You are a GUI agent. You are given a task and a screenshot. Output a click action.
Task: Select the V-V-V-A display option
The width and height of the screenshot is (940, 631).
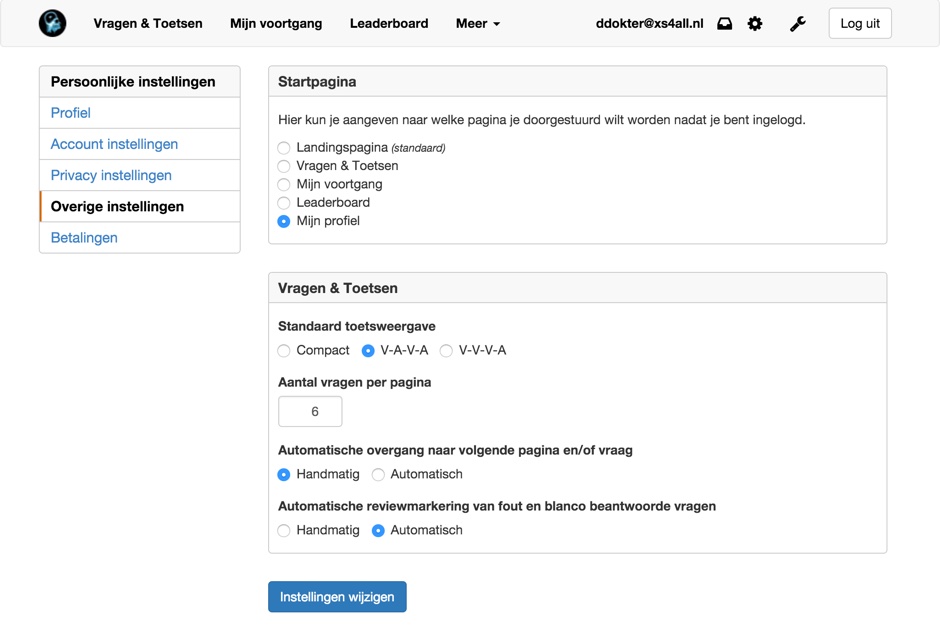(446, 351)
